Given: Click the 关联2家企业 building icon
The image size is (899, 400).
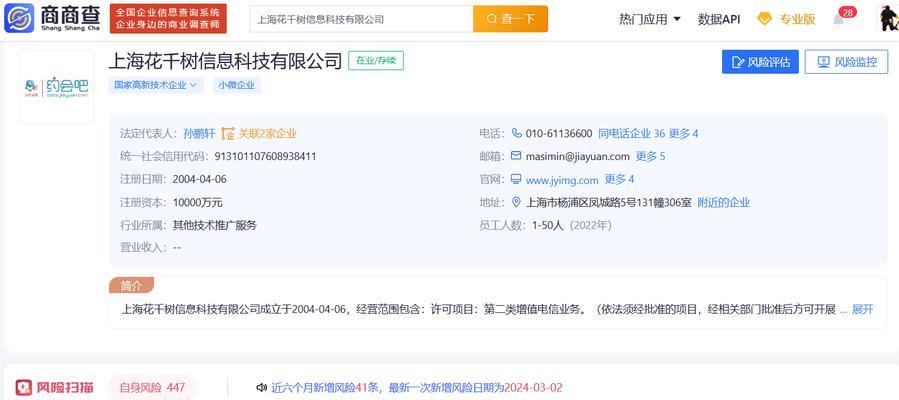Looking at the screenshot, I should pos(228,134).
